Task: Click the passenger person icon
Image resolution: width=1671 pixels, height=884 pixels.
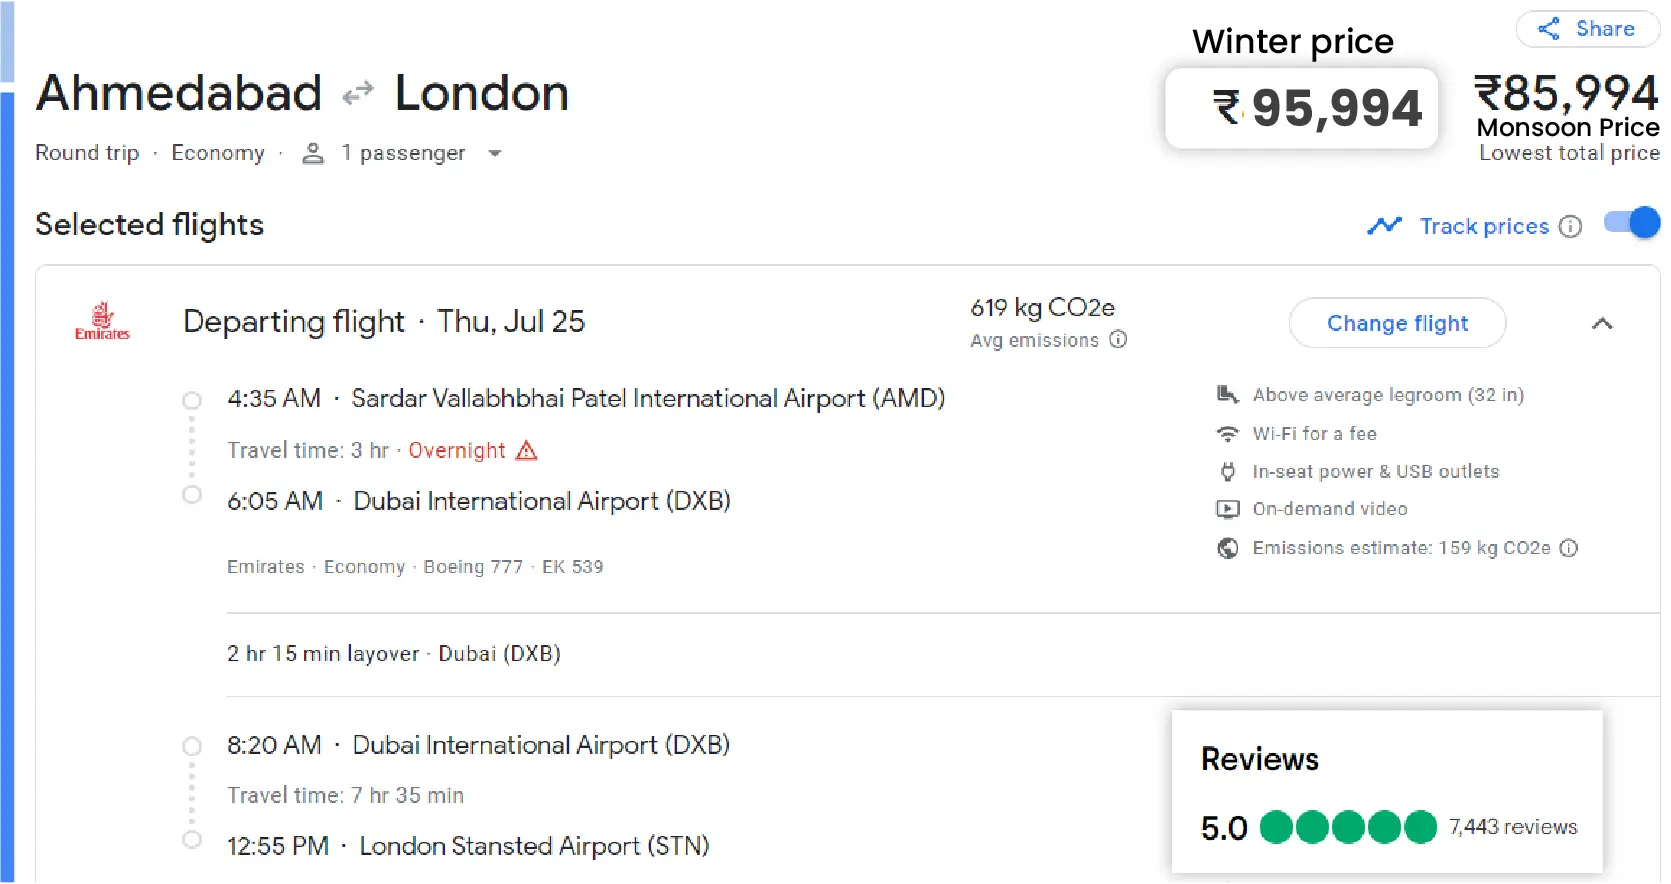Action: point(313,153)
